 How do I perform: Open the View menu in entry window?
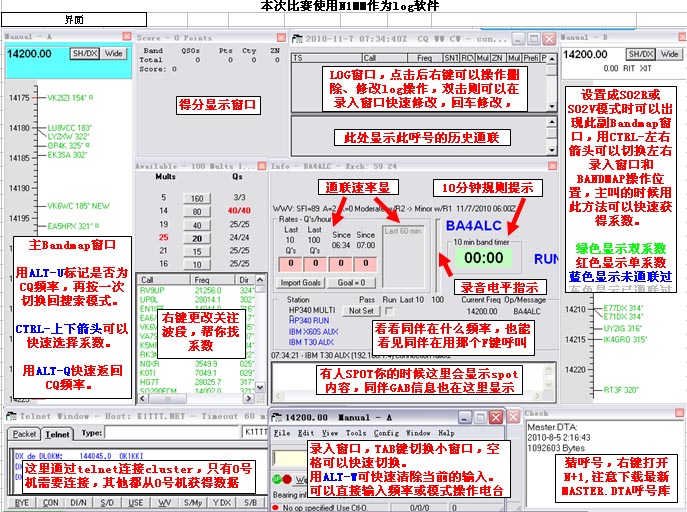330,433
